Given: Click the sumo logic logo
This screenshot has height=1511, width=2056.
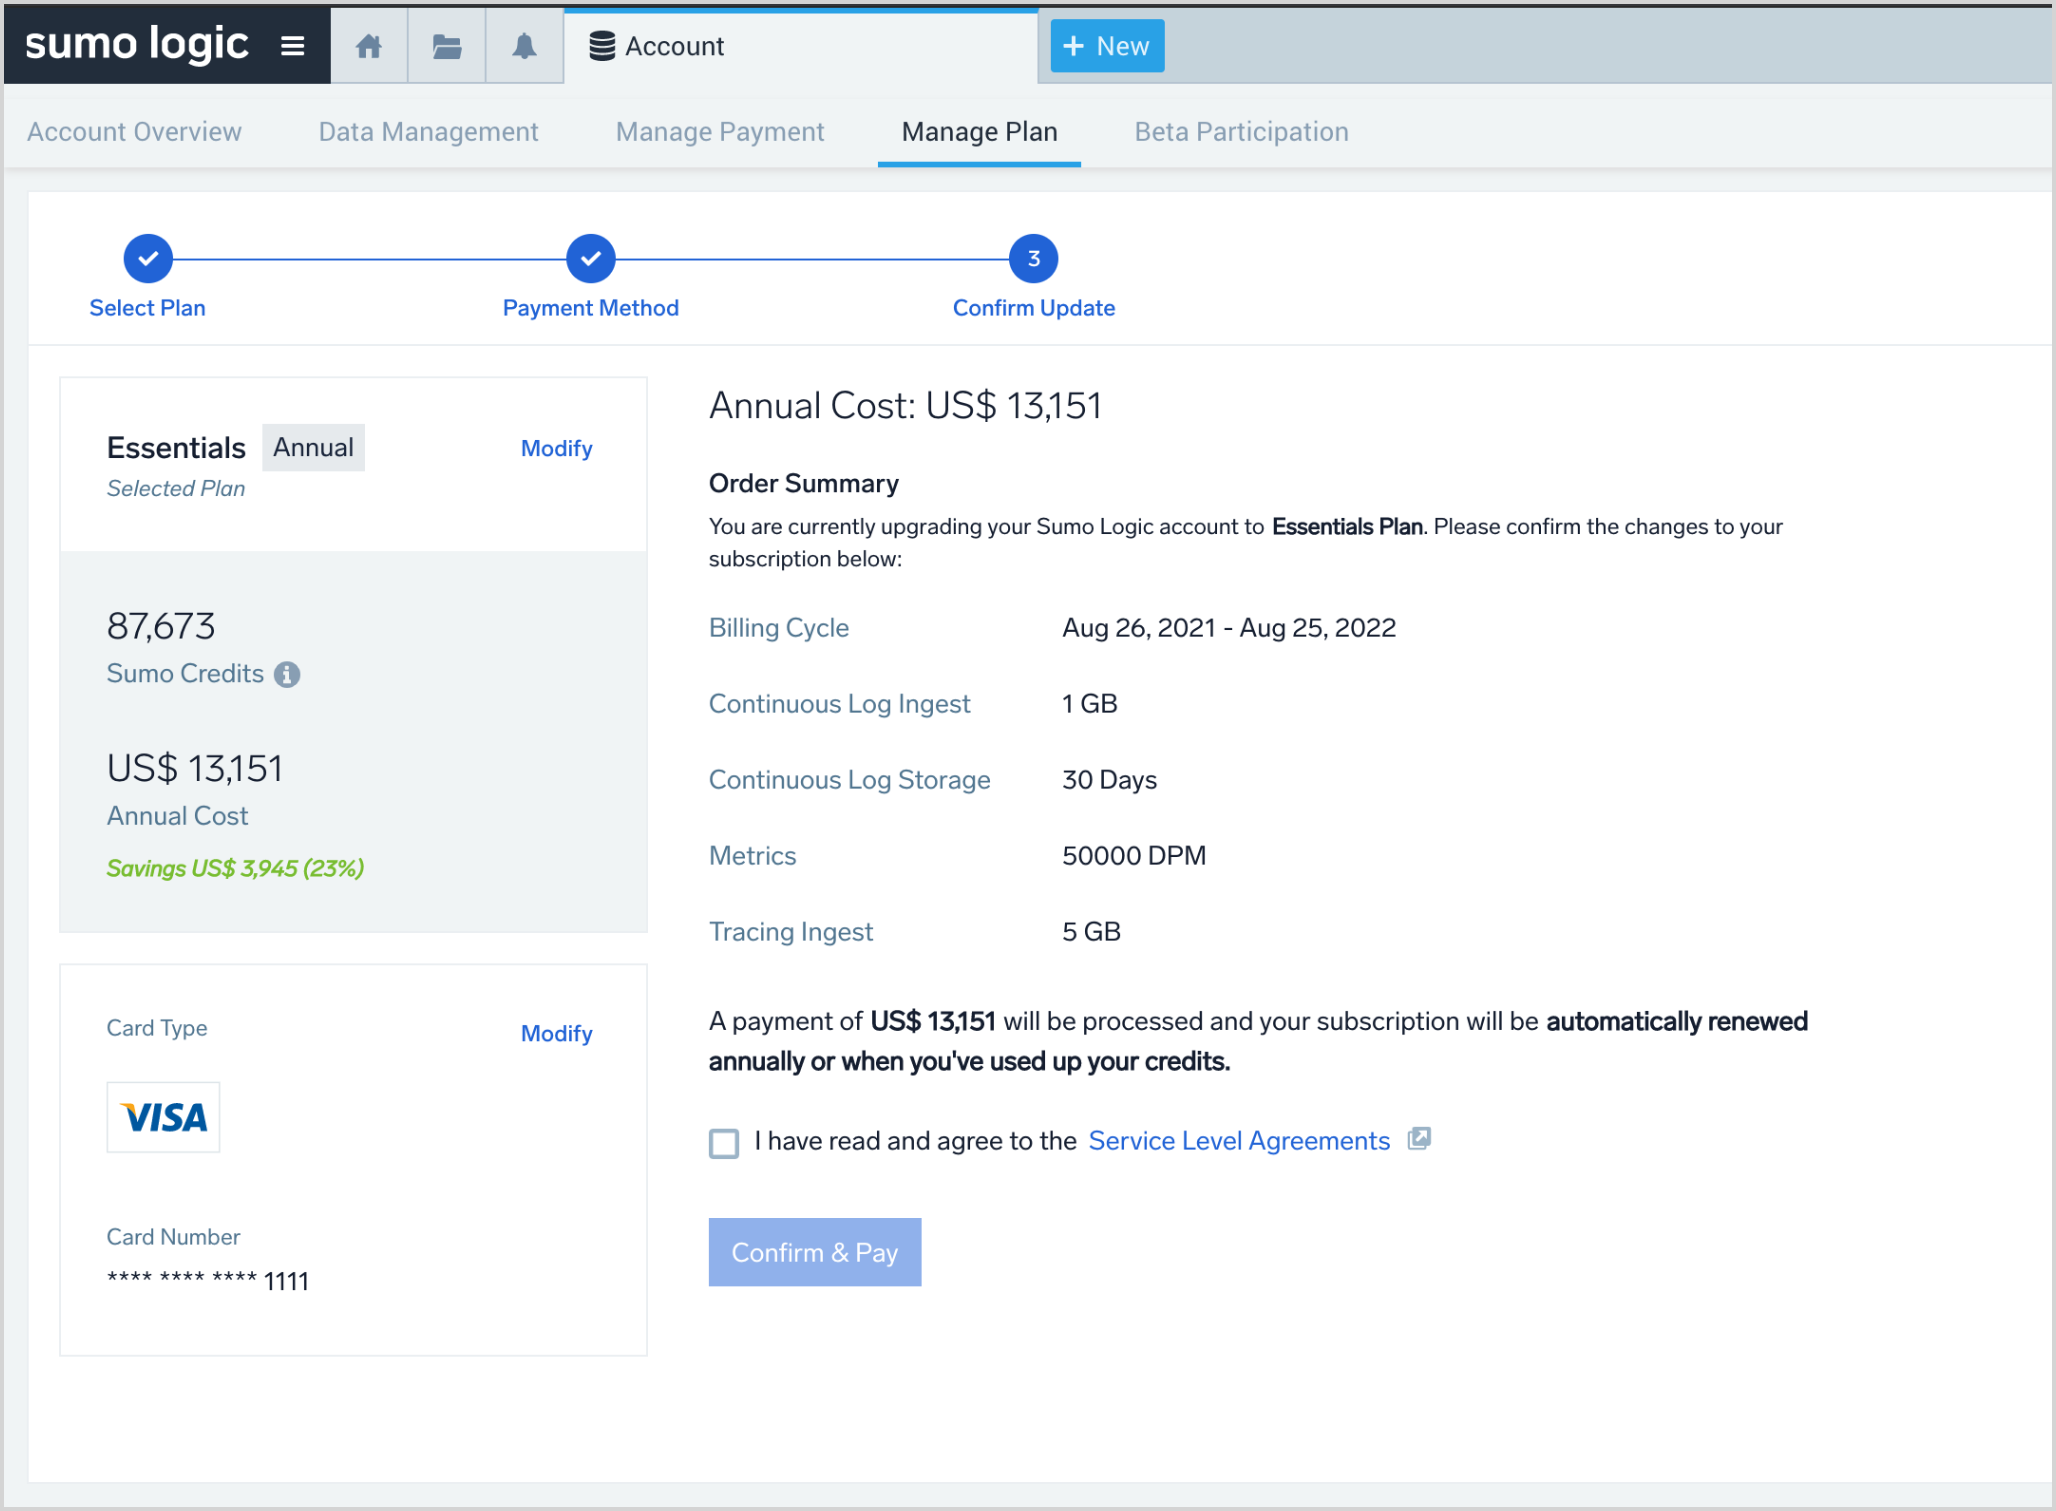Looking at the screenshot, I should tap(137, 44).
